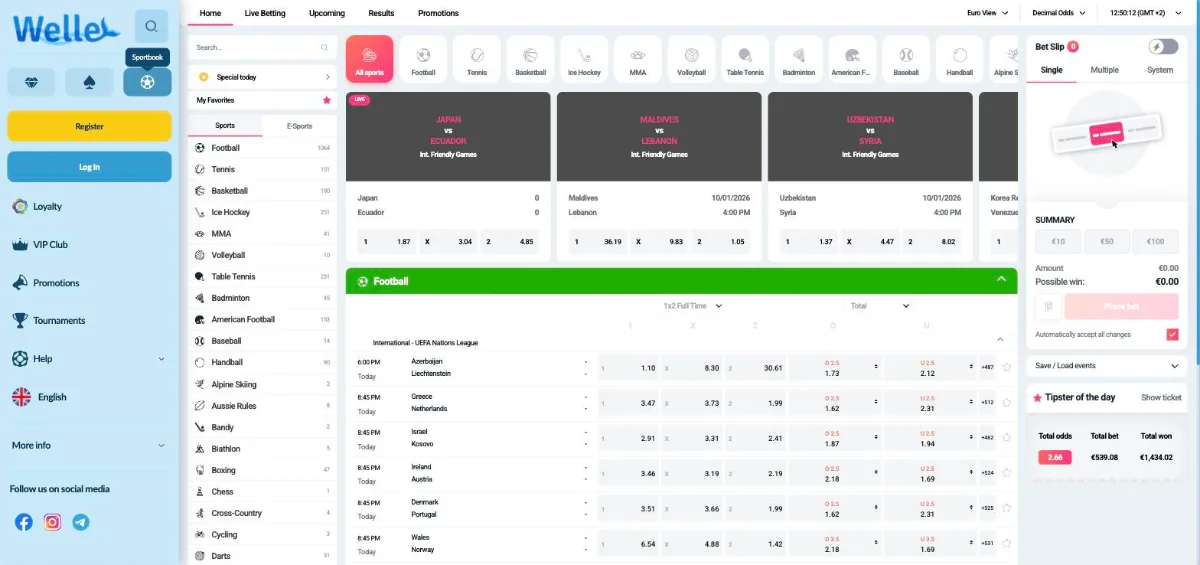Open the Decimal Odds dropdown
This screenshot has width=1200, height=565.
(x=1061, y=13)
